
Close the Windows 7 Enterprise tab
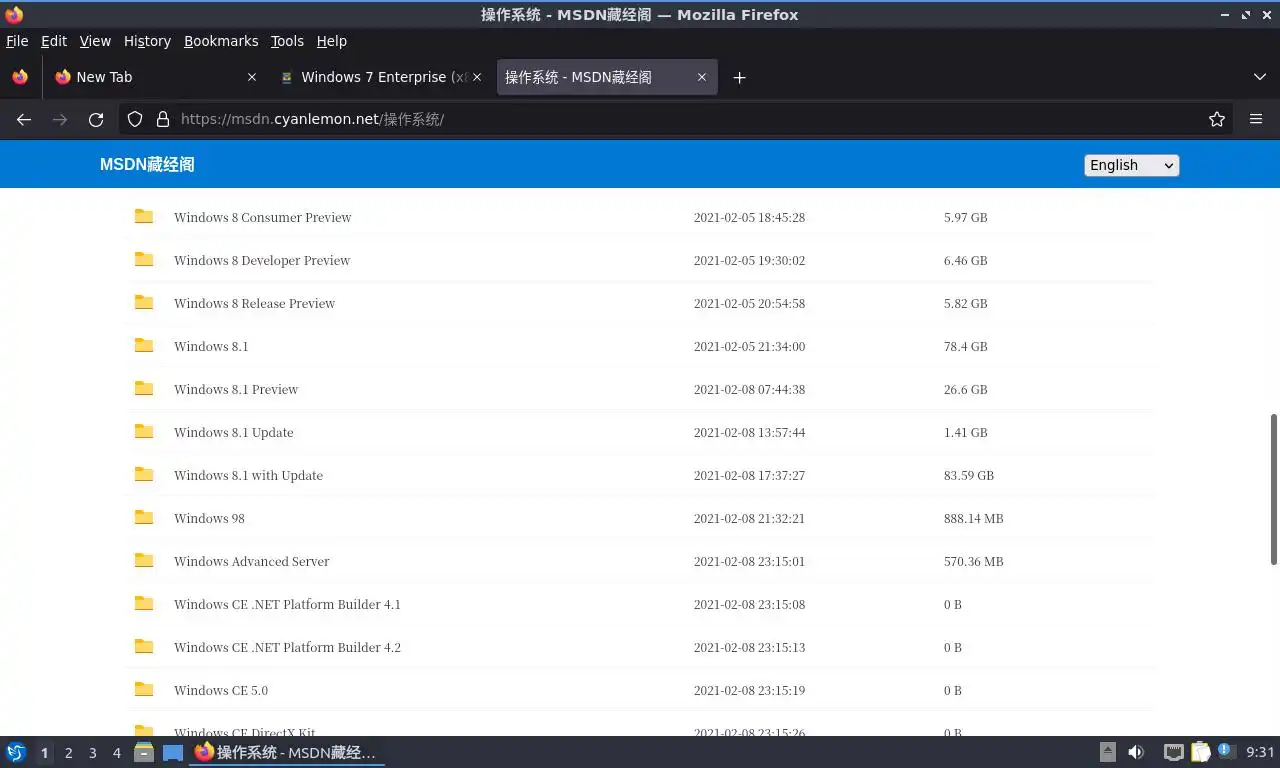pos(477,77)
